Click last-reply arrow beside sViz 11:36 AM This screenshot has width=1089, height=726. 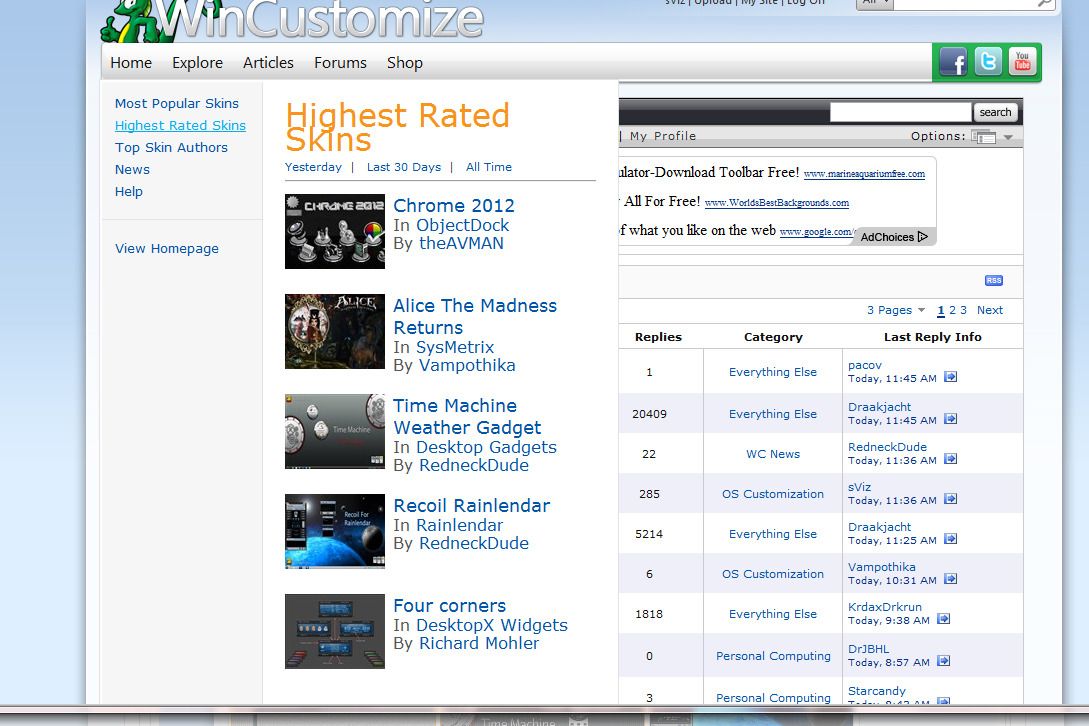pos(951,499)
